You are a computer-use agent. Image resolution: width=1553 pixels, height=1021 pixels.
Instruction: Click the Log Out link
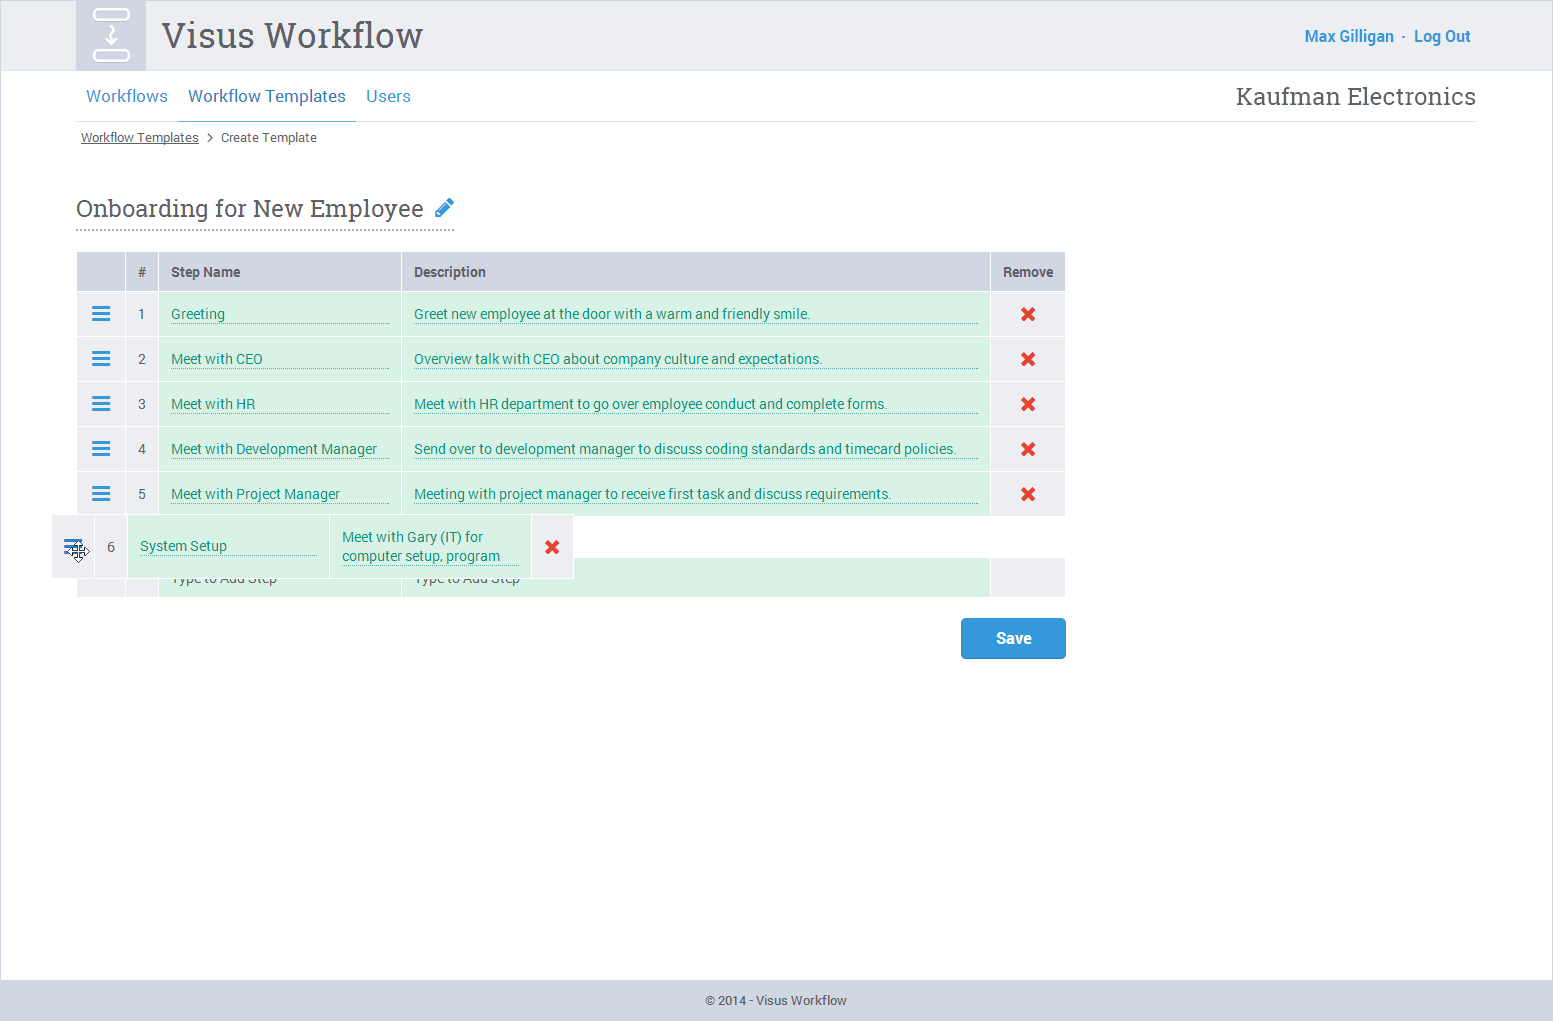(1441, 36)
